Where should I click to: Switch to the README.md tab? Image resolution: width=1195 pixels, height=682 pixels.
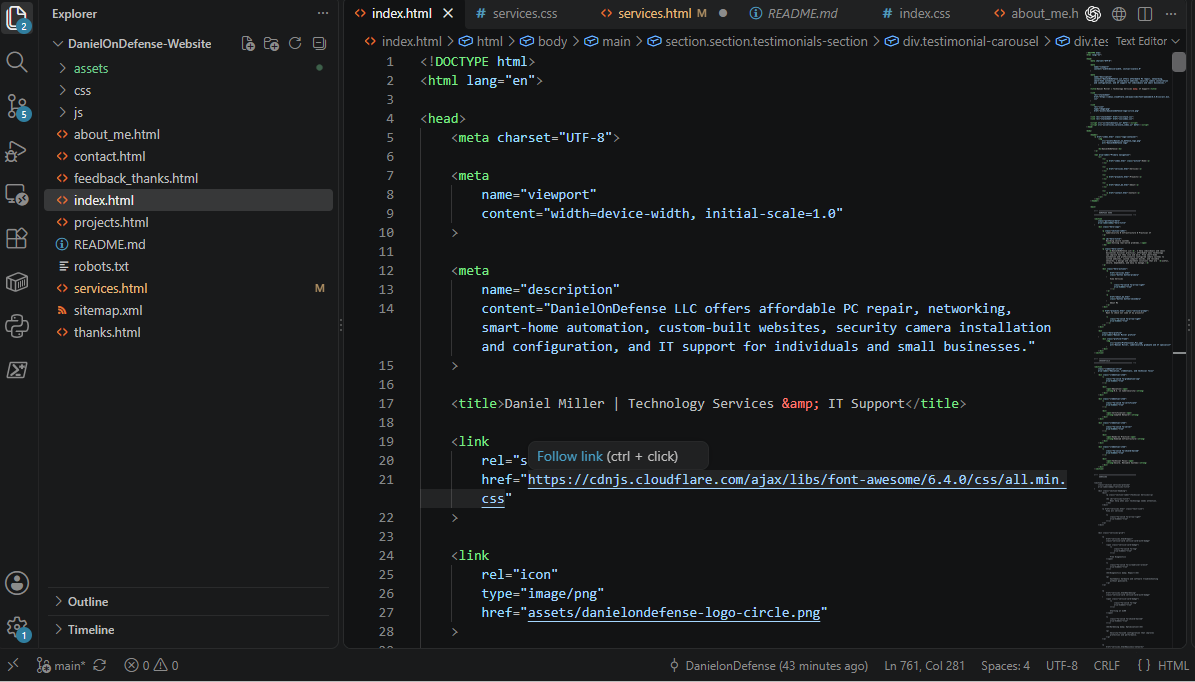[x=793, y=14]
